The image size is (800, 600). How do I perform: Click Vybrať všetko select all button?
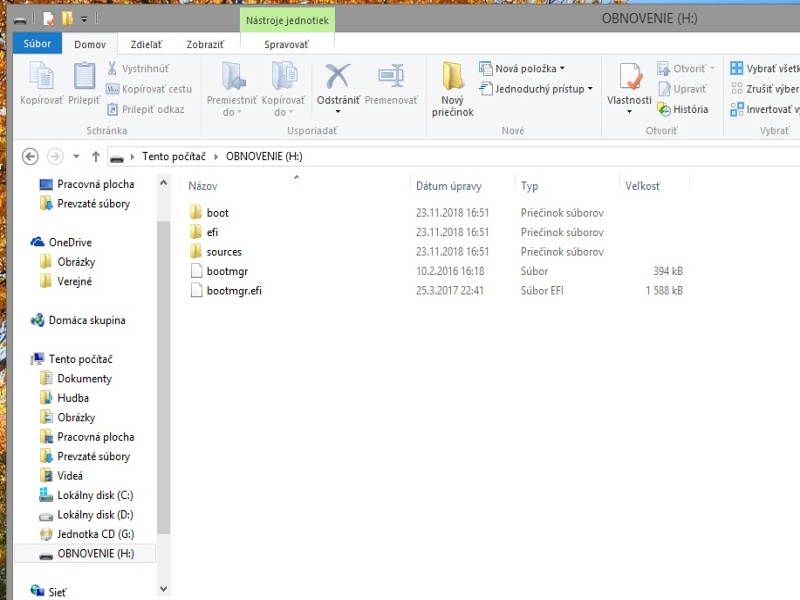(765, 68)
